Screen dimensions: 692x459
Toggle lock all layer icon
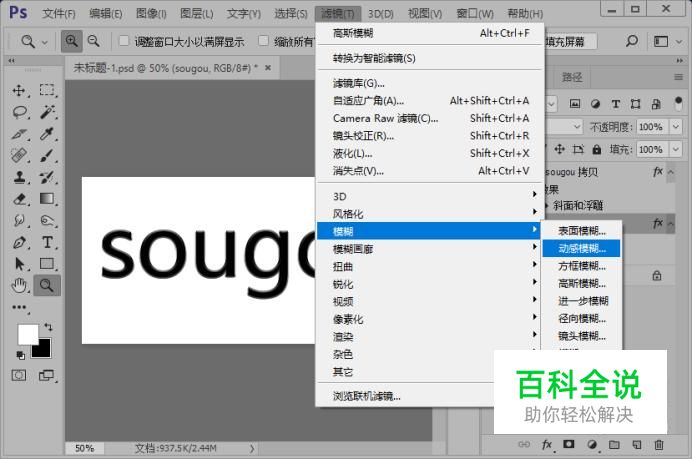coord(597,149)
